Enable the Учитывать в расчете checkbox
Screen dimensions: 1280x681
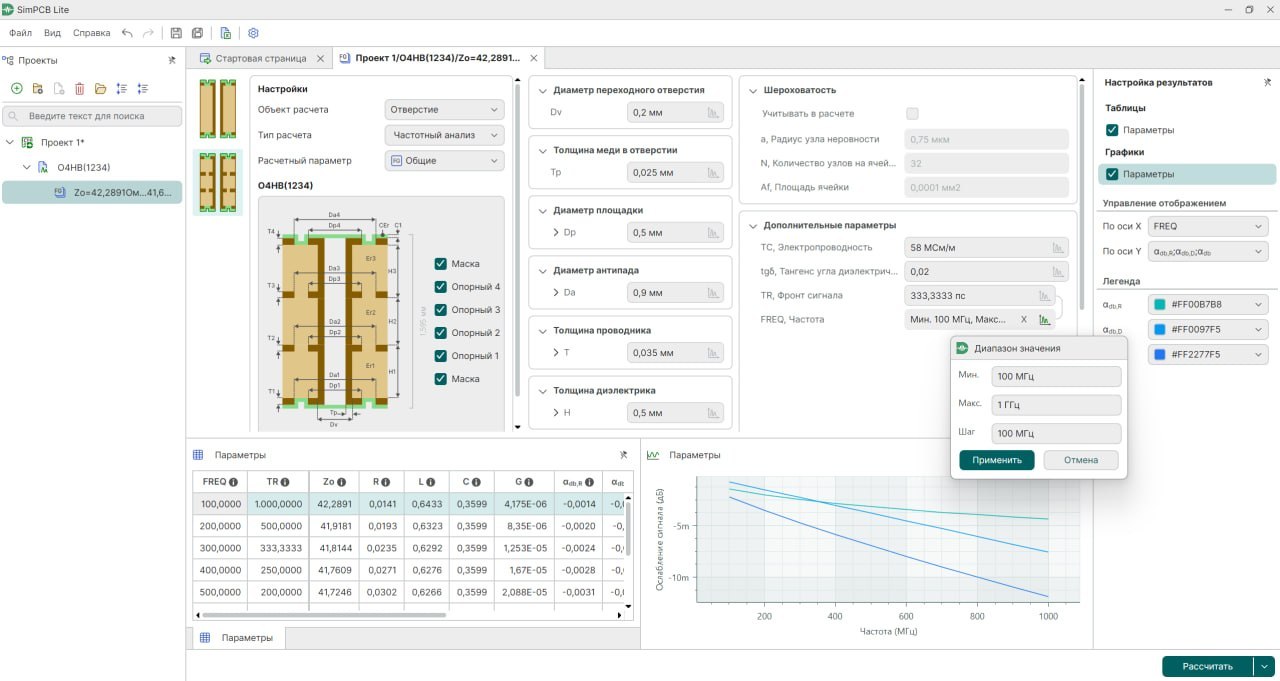912,114
